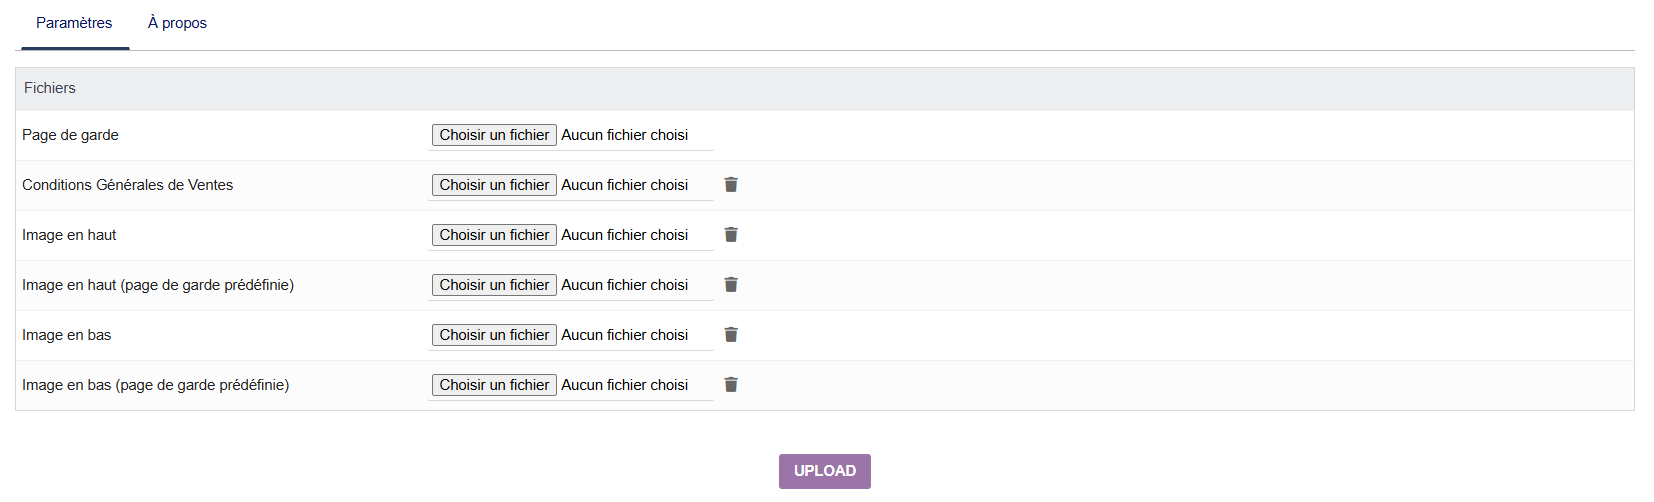The width and height of the screenshot is (1654, 502).
Task: Click Aucun fichier choisi in Image en haut row
Action: 624,235
